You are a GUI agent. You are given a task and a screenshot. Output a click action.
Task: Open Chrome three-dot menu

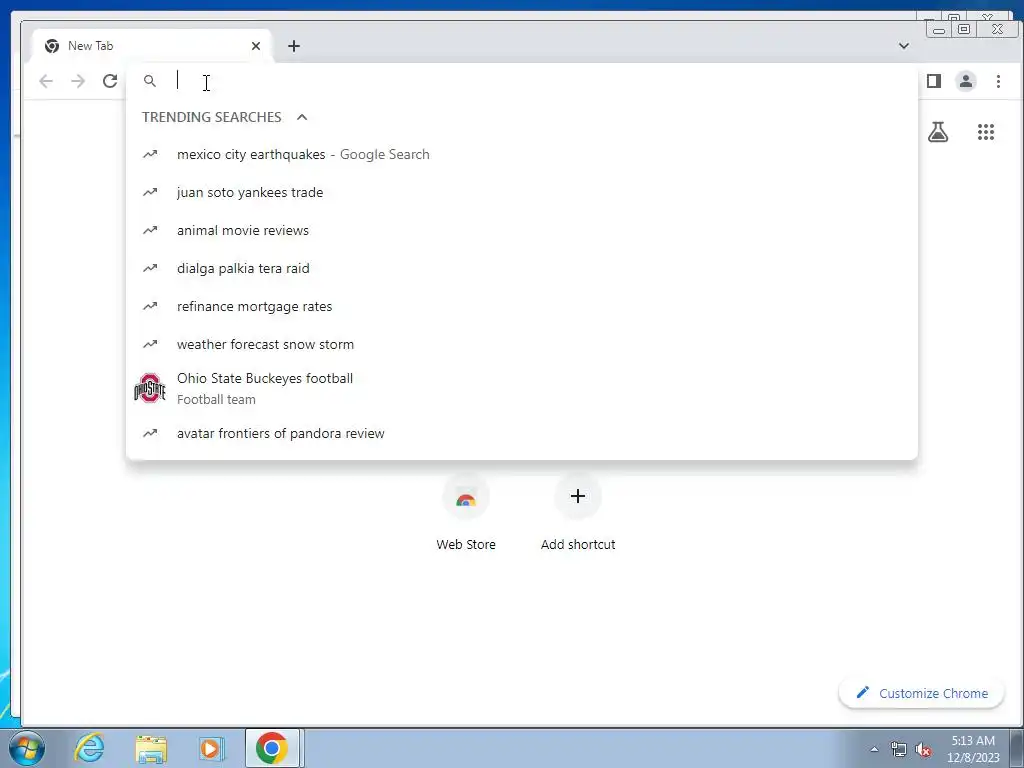[x=998, y=81]
